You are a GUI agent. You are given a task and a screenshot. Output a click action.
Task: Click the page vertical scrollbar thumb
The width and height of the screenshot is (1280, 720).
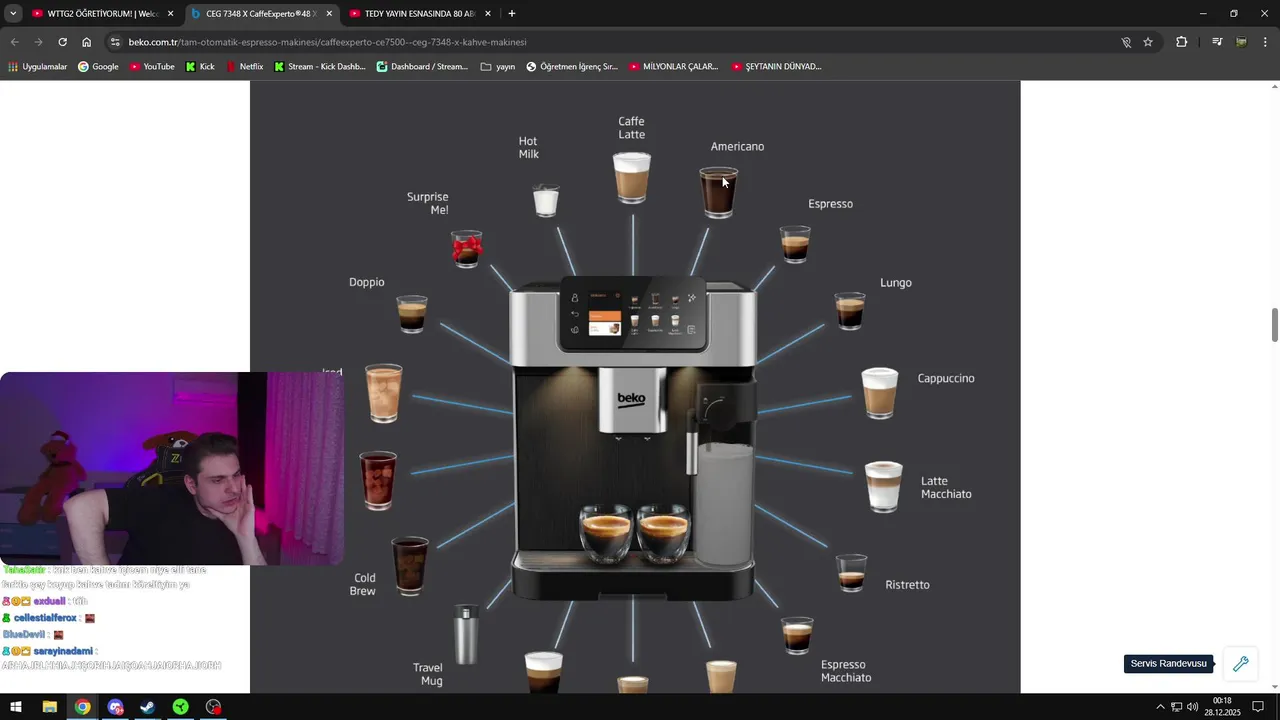point(1274,325)
